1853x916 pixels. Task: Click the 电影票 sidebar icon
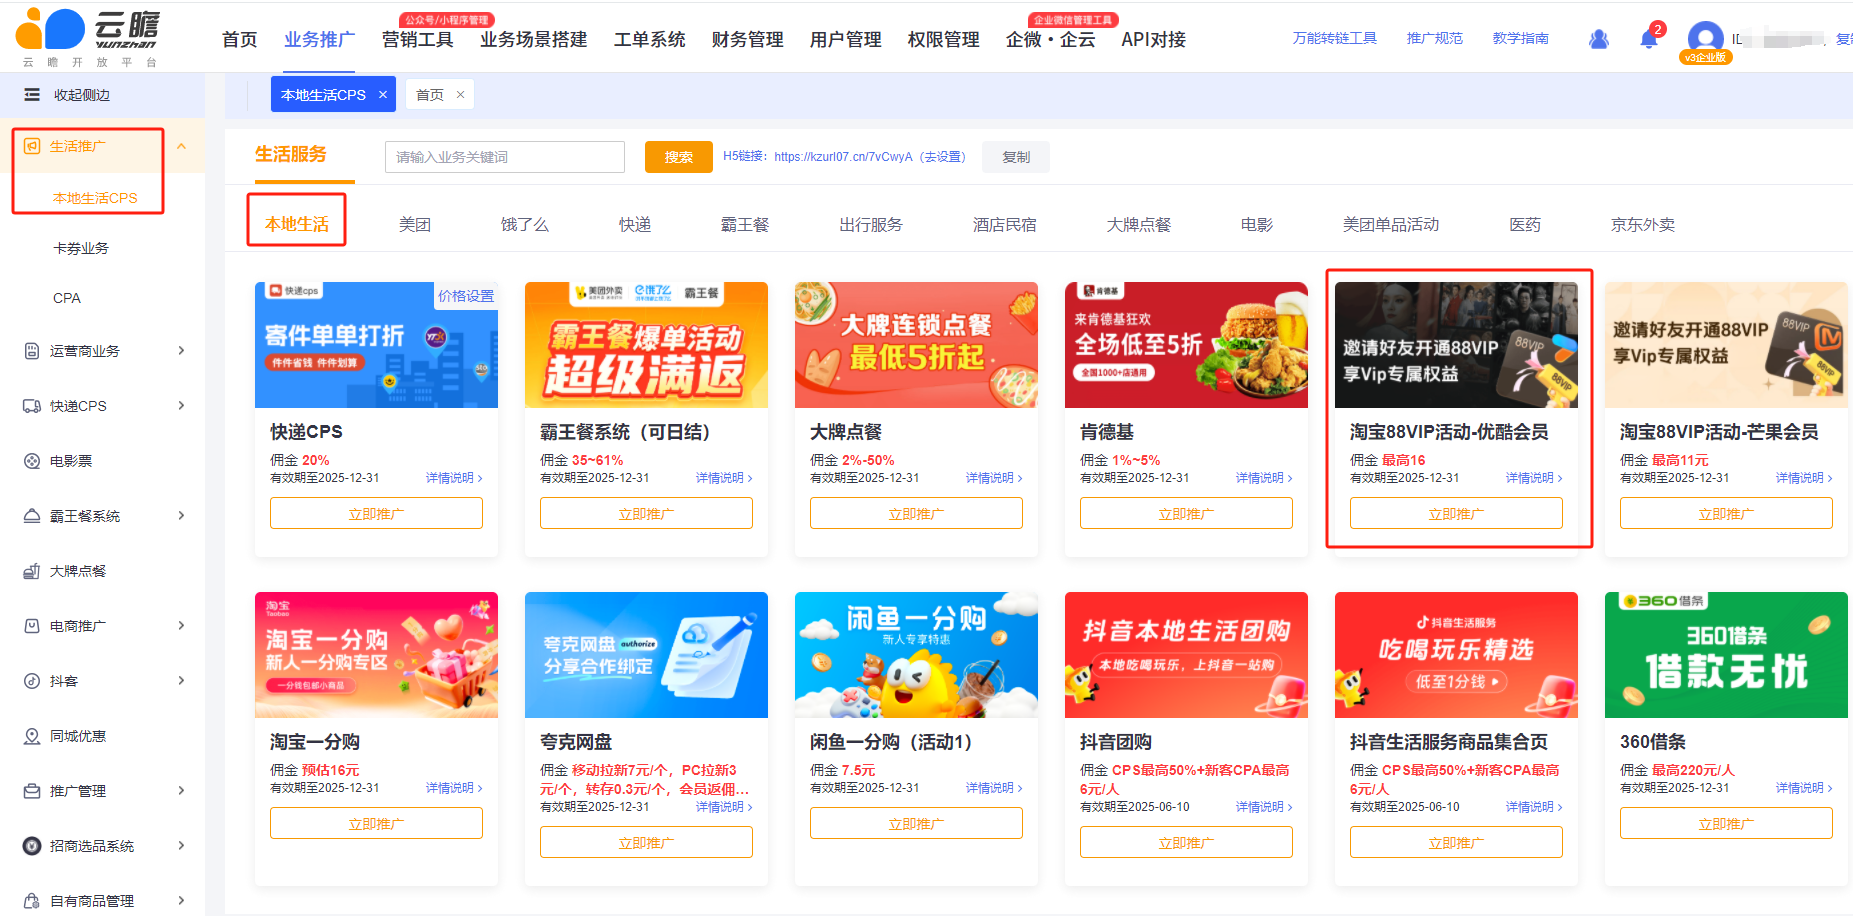(x=32, y=461)
